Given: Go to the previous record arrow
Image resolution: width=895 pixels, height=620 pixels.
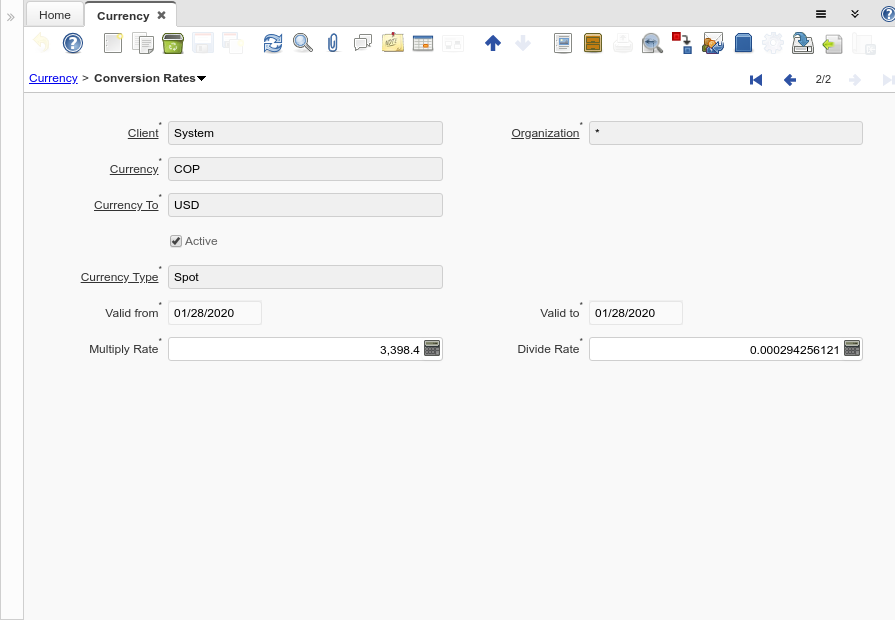Looking at the screenshot, I should click(x=789, y=79).
